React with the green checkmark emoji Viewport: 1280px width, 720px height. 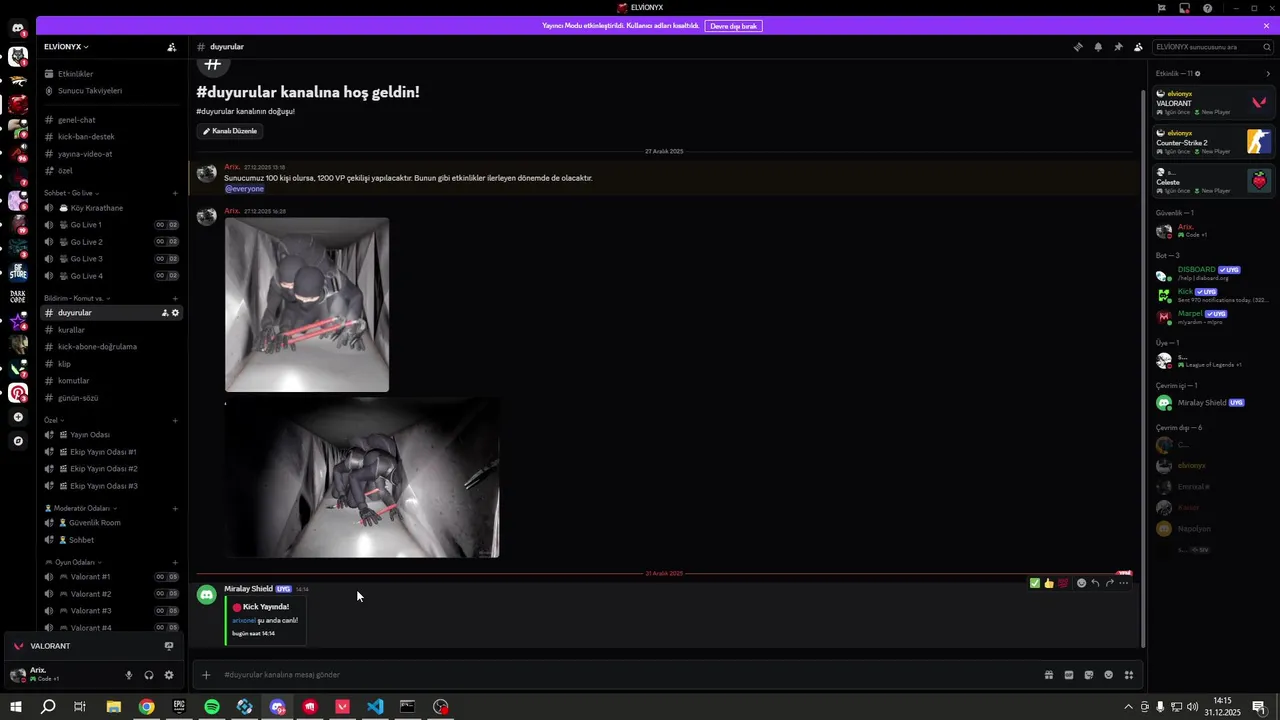point(1034,583)
